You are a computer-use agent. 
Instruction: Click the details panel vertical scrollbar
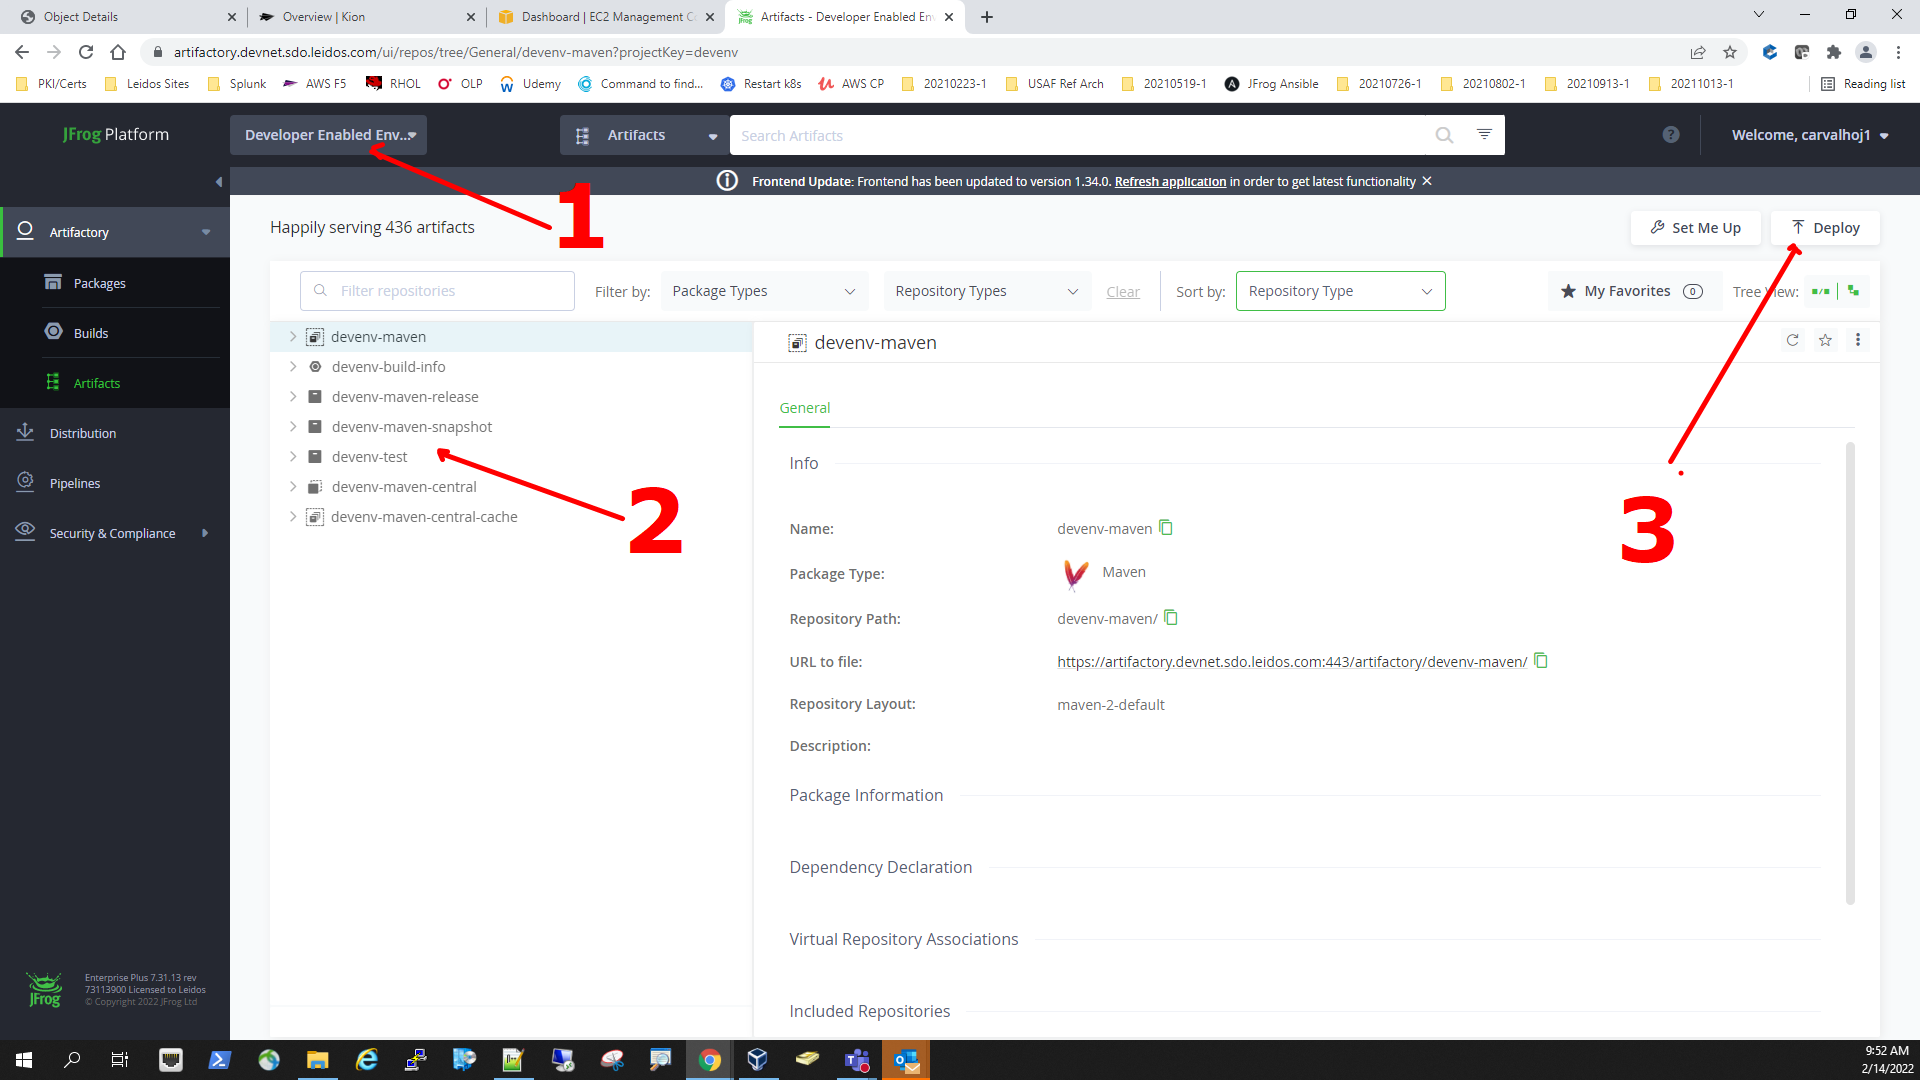click(x=1850, y=674)
